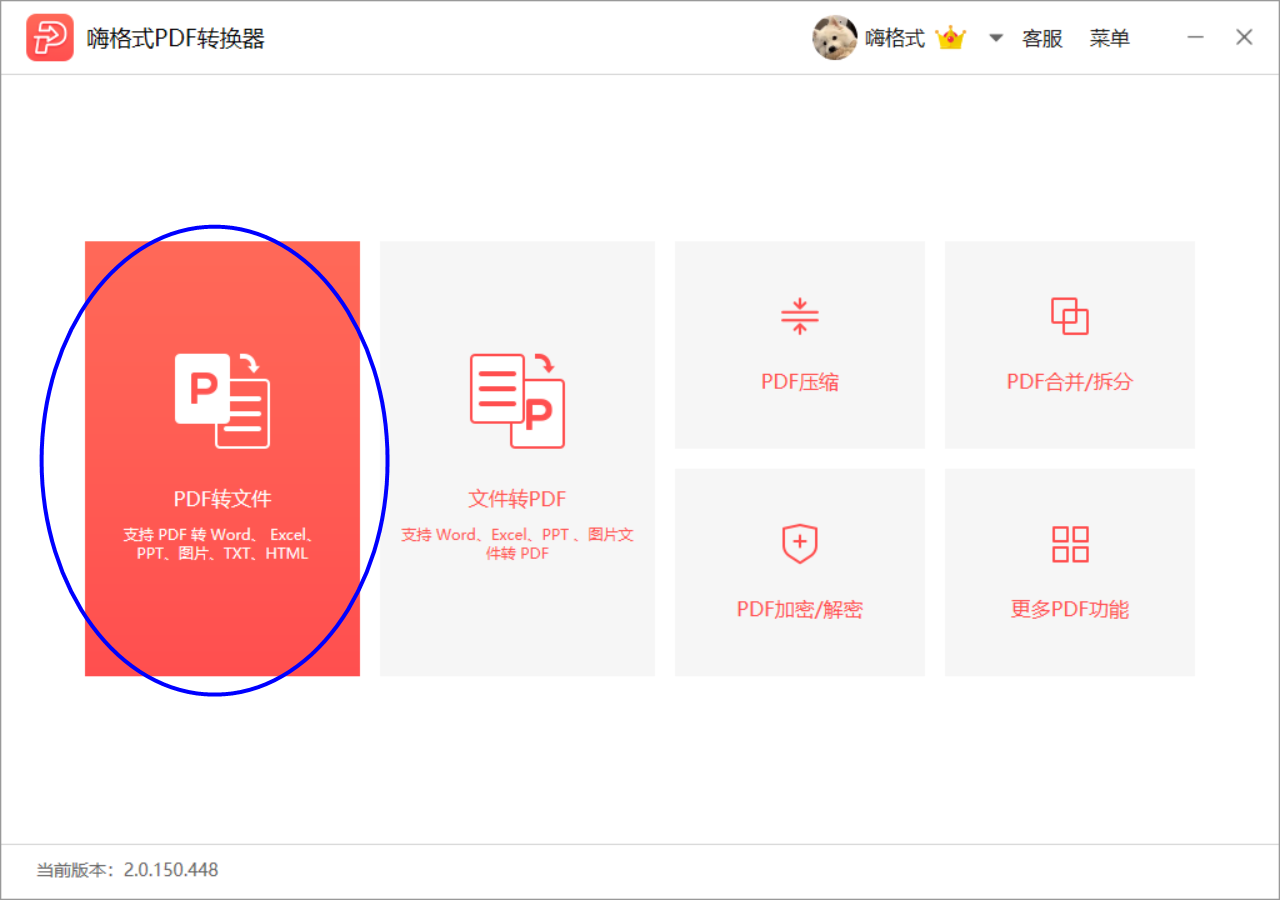Click the PDF转文件 title text
1280x900 pixels.
pyautogui.click(x=222, y=499)
